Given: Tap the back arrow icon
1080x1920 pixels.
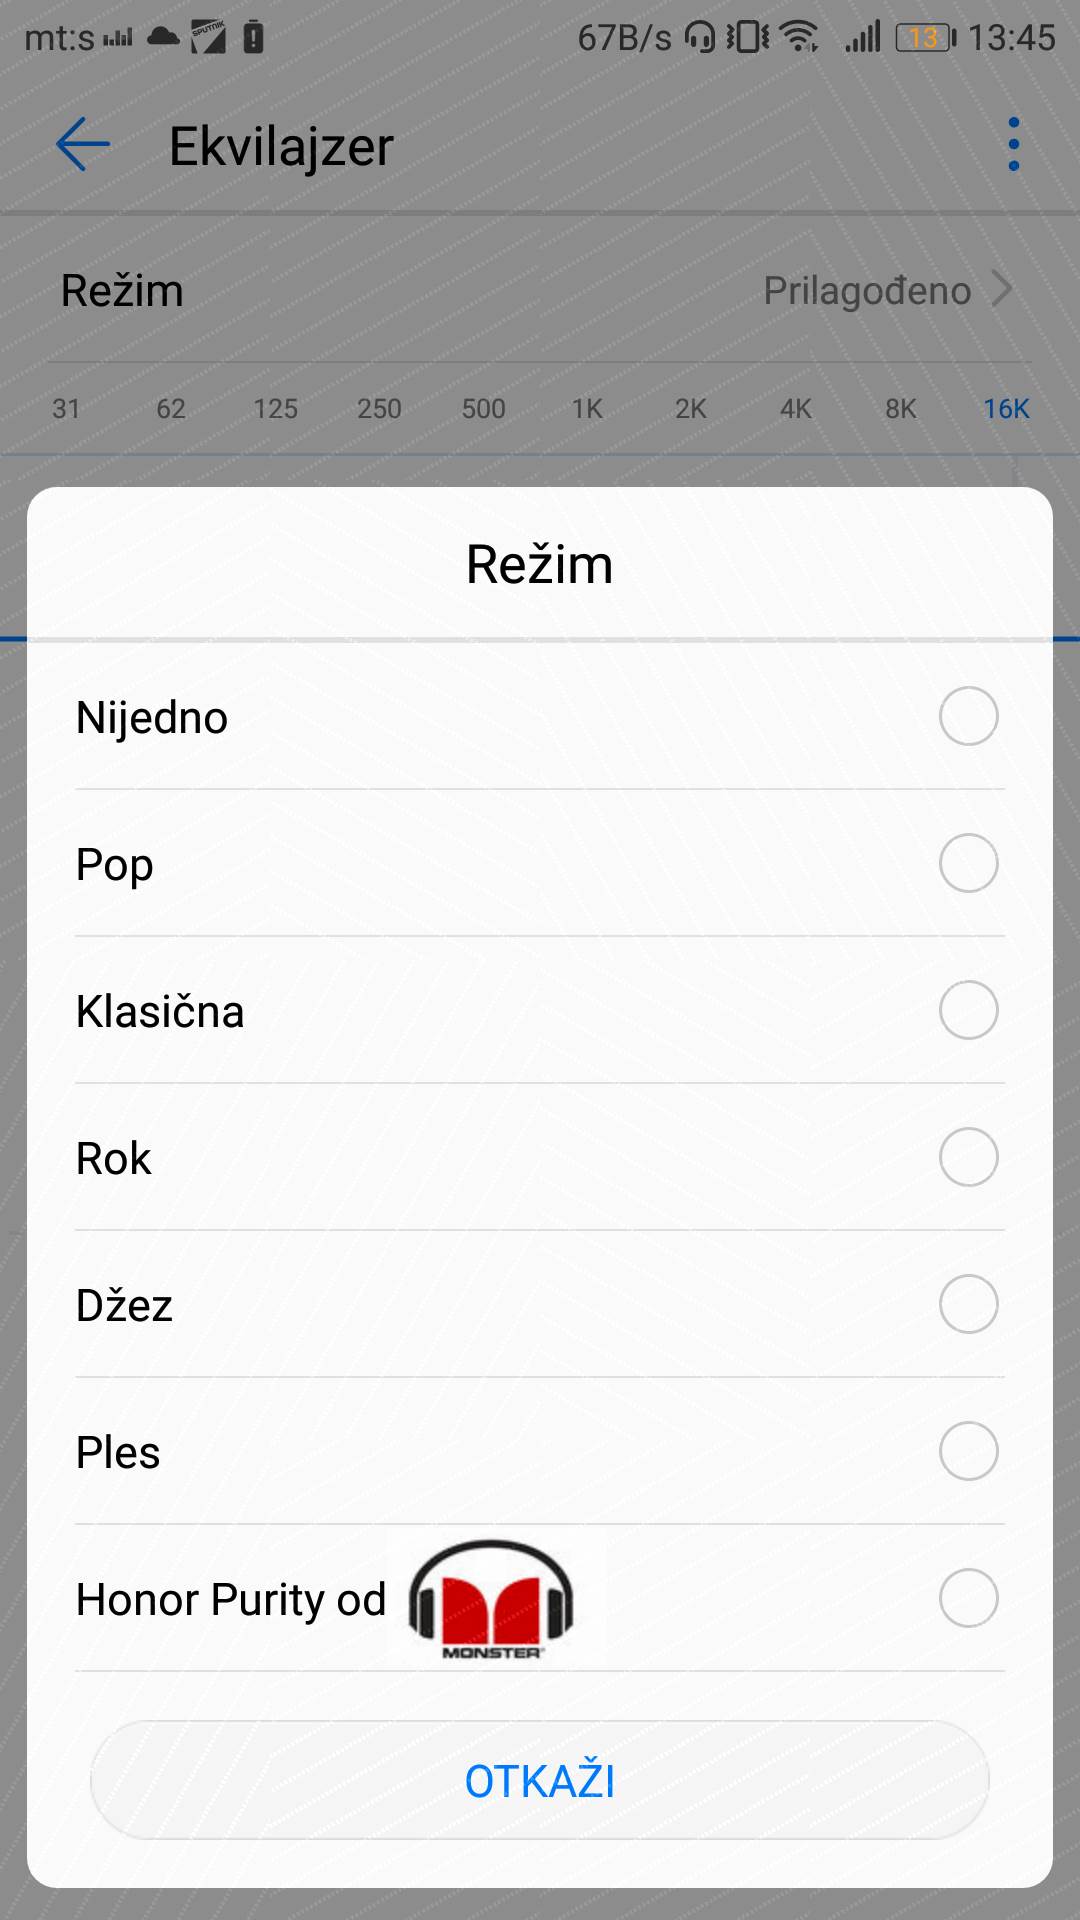Looking at the screenshot, I should point(83,145).
